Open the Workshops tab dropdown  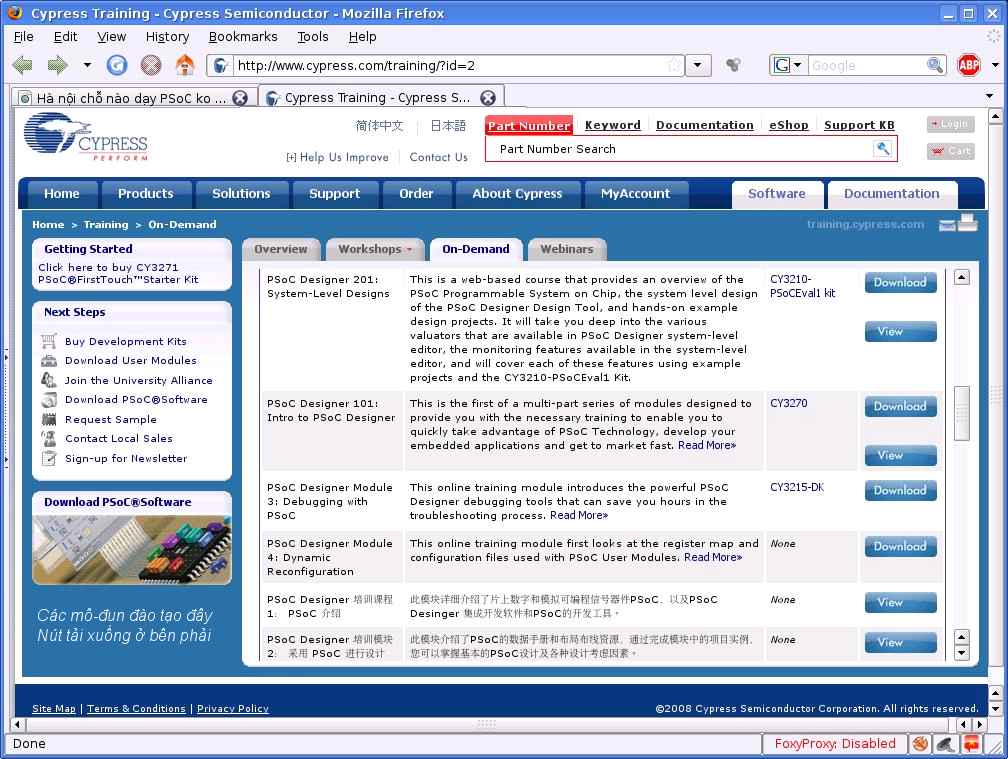375,249
